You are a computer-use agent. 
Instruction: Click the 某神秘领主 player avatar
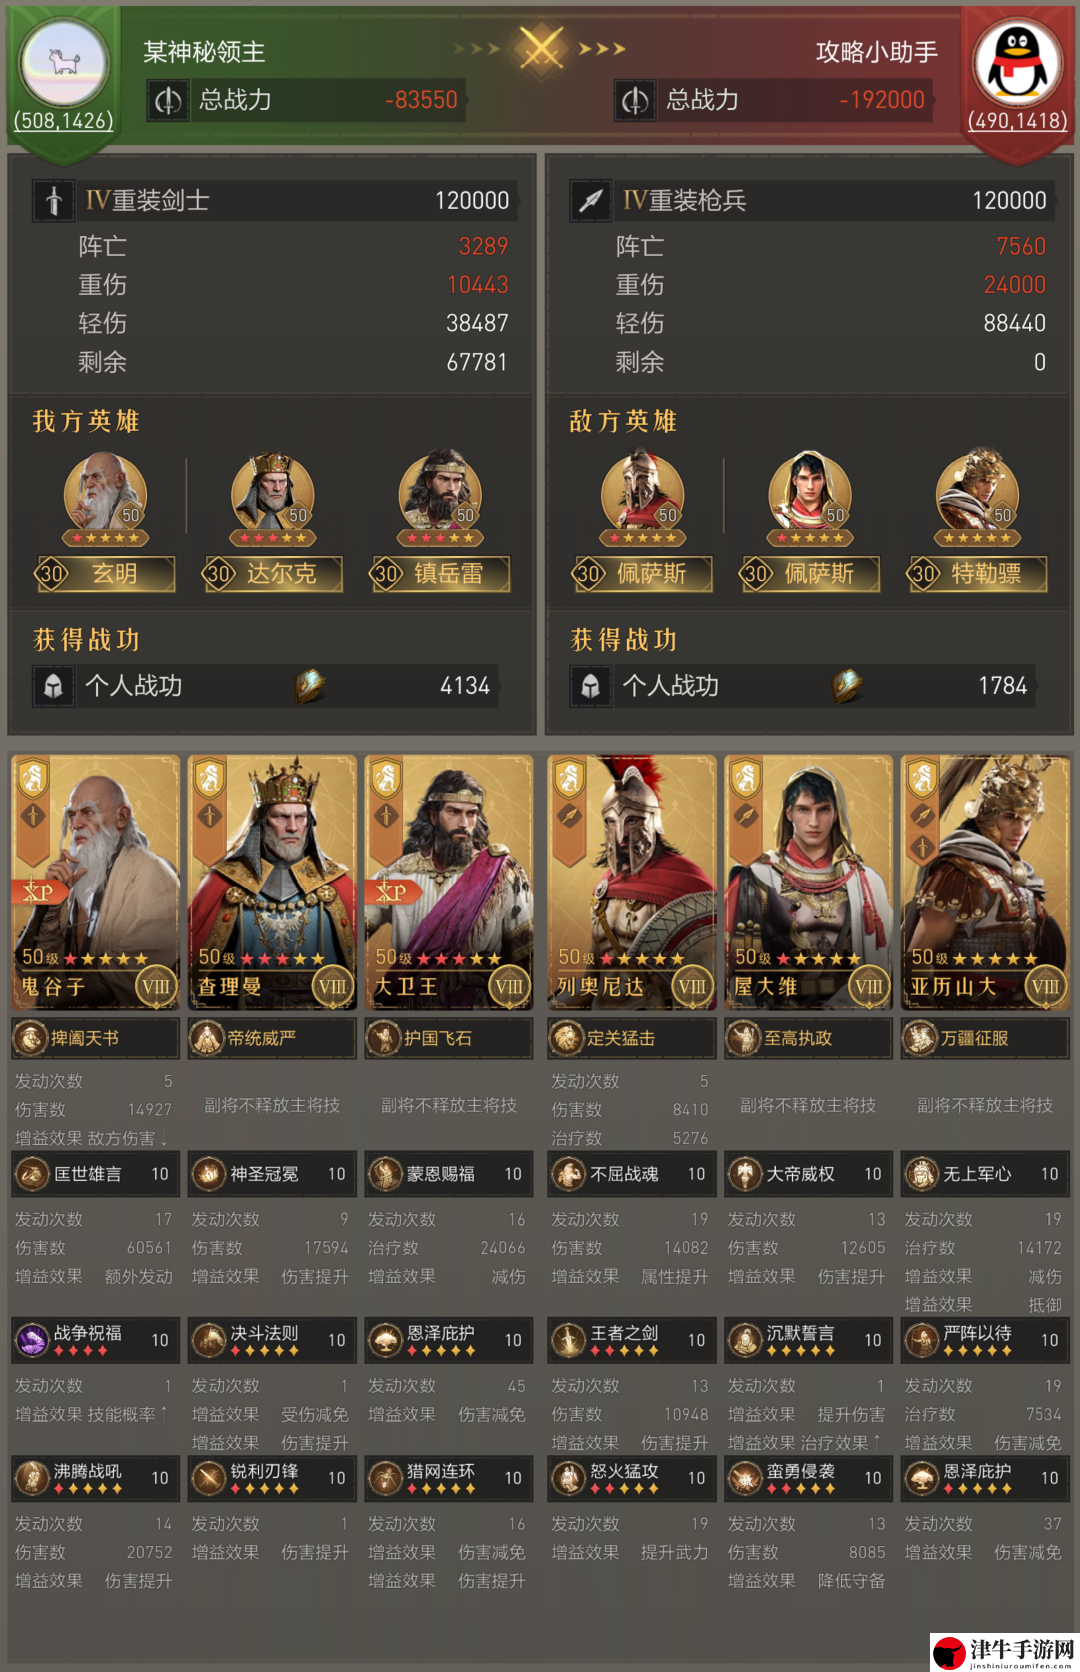tap(65, 62)
